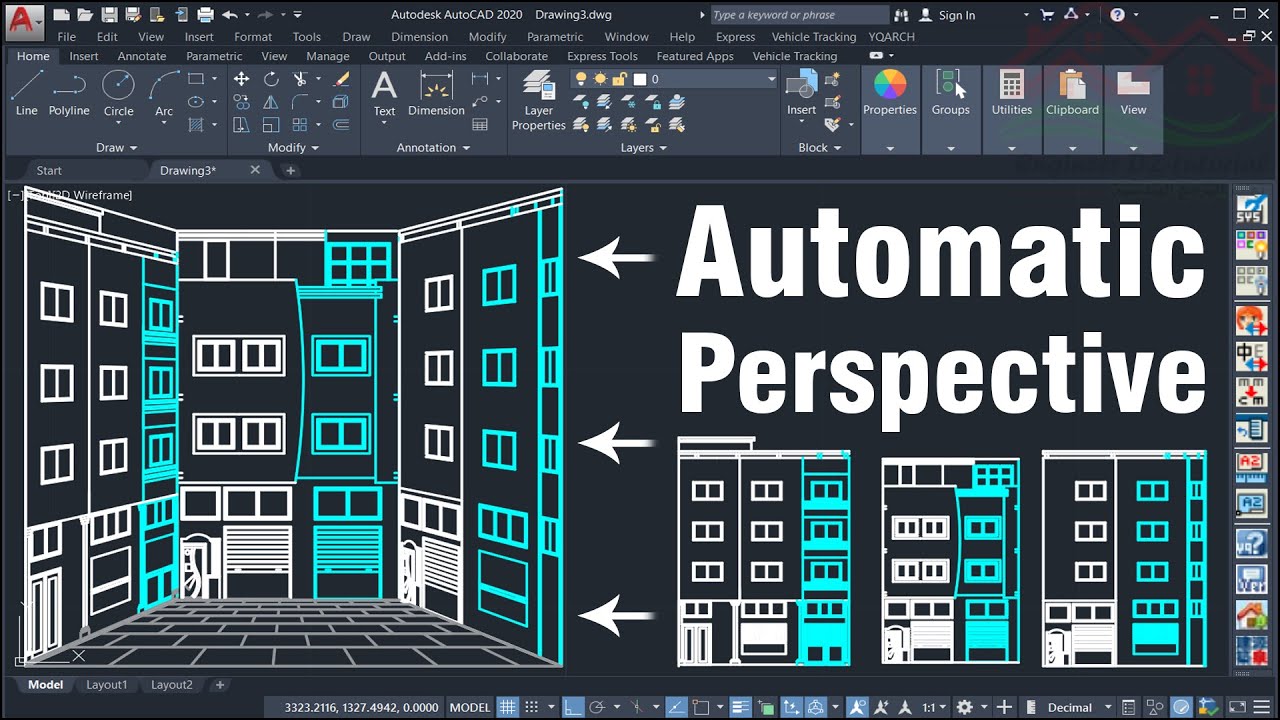Select the Rectangle tool in Draw panel

(x=196, y=79)
